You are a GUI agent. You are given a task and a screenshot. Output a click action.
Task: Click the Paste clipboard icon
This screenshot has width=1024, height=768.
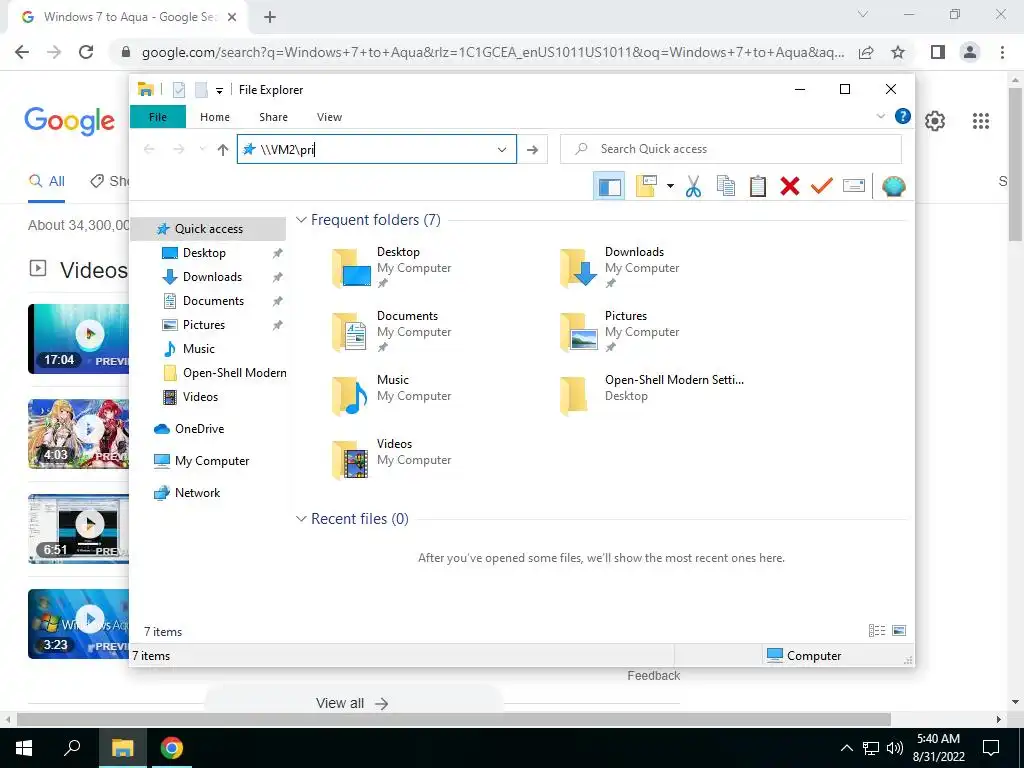(758, 187)
